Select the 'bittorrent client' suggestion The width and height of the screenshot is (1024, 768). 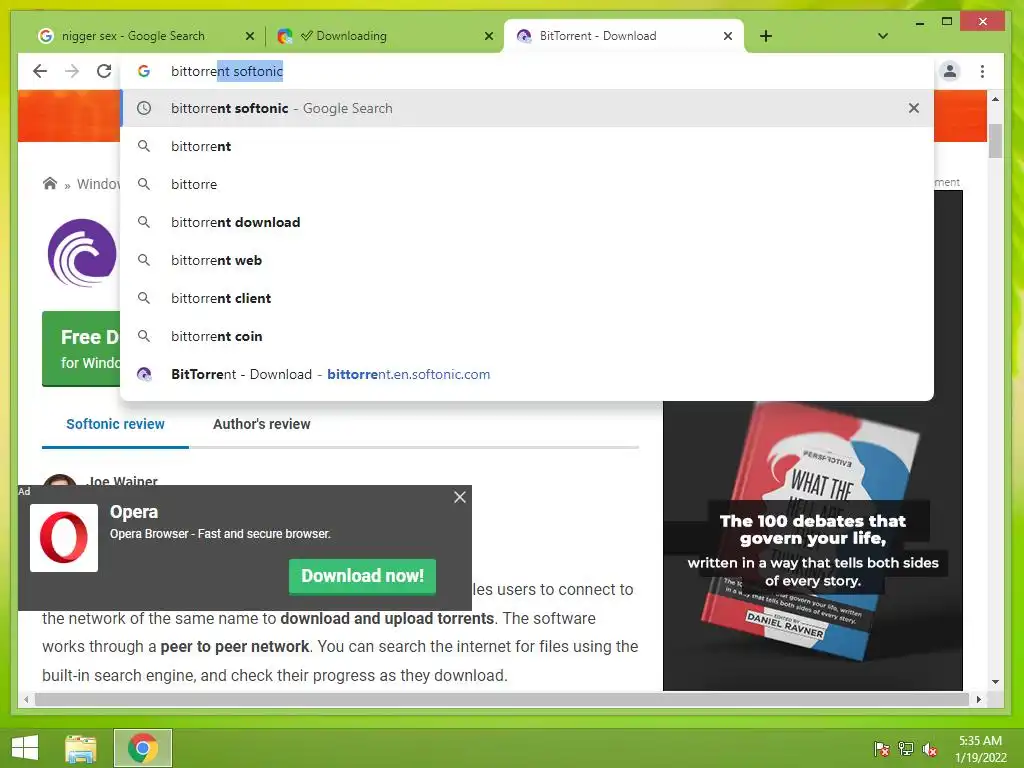tap(527, 298)
